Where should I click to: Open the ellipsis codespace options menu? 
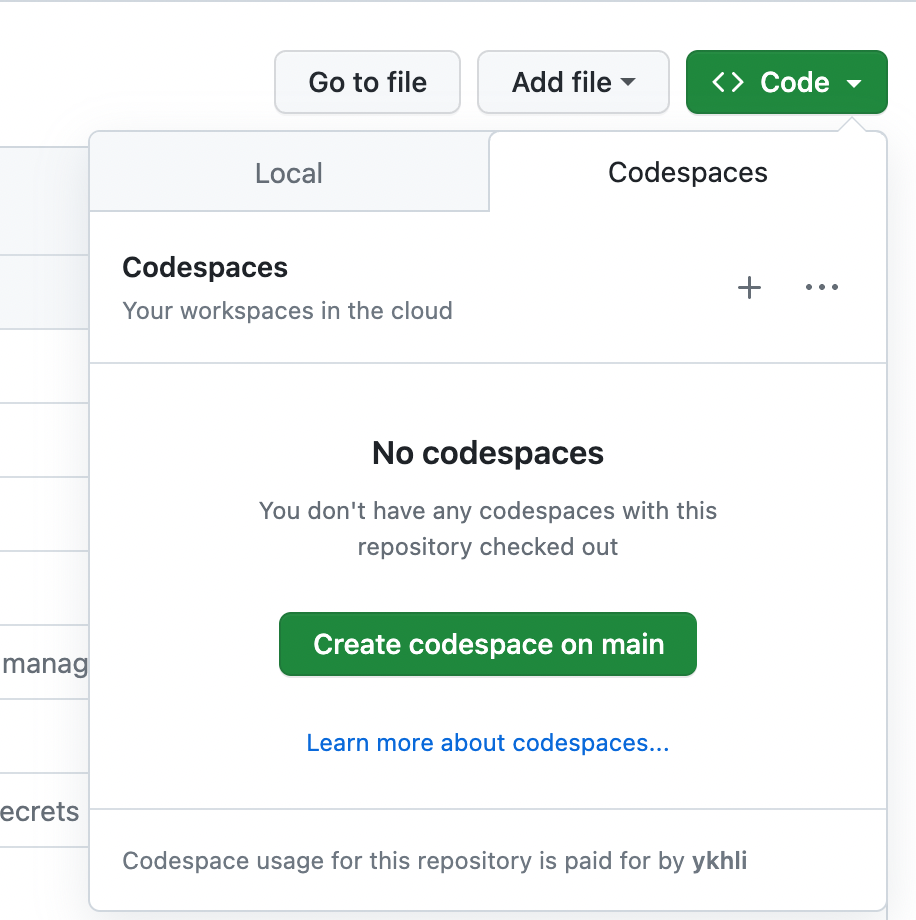pyautogui.click(x=822, y=288)
